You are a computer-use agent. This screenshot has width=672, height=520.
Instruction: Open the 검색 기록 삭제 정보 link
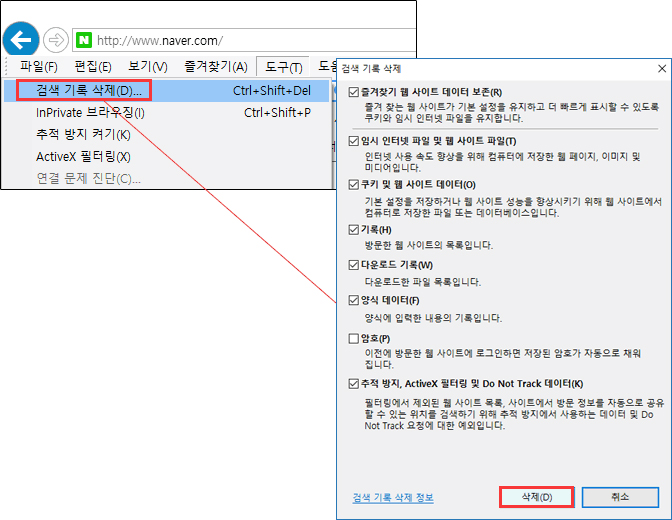(393, 497)
